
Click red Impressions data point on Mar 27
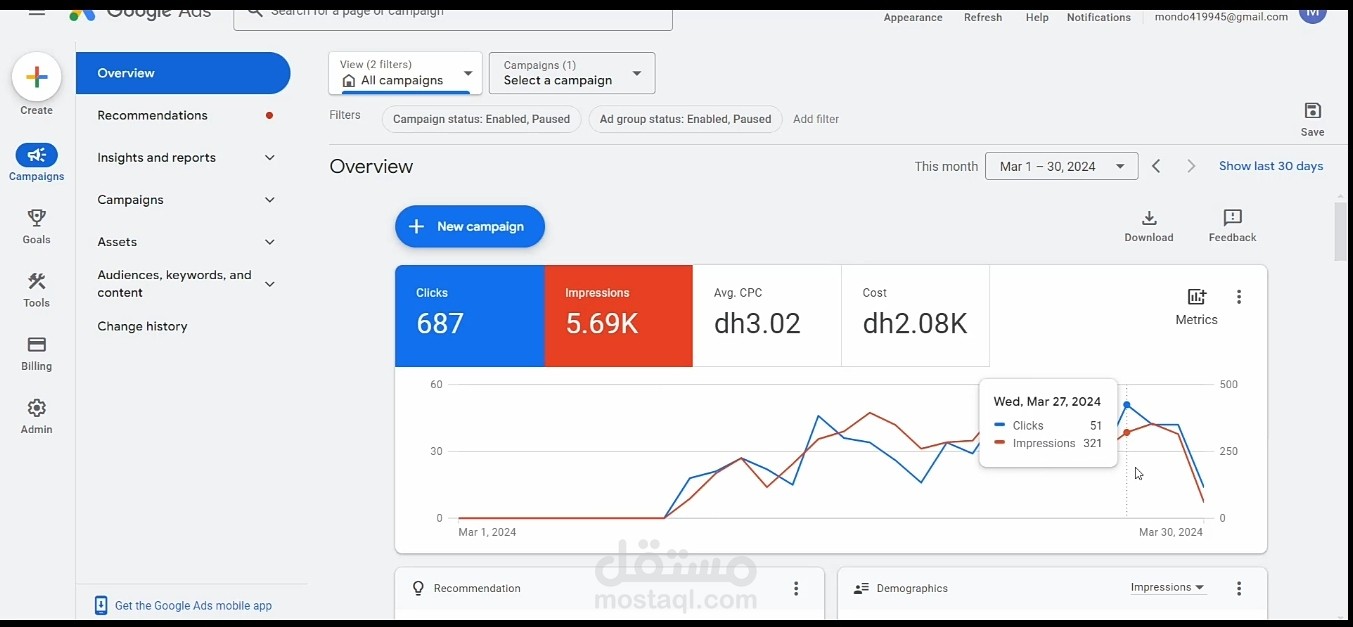click(1127, 433)
